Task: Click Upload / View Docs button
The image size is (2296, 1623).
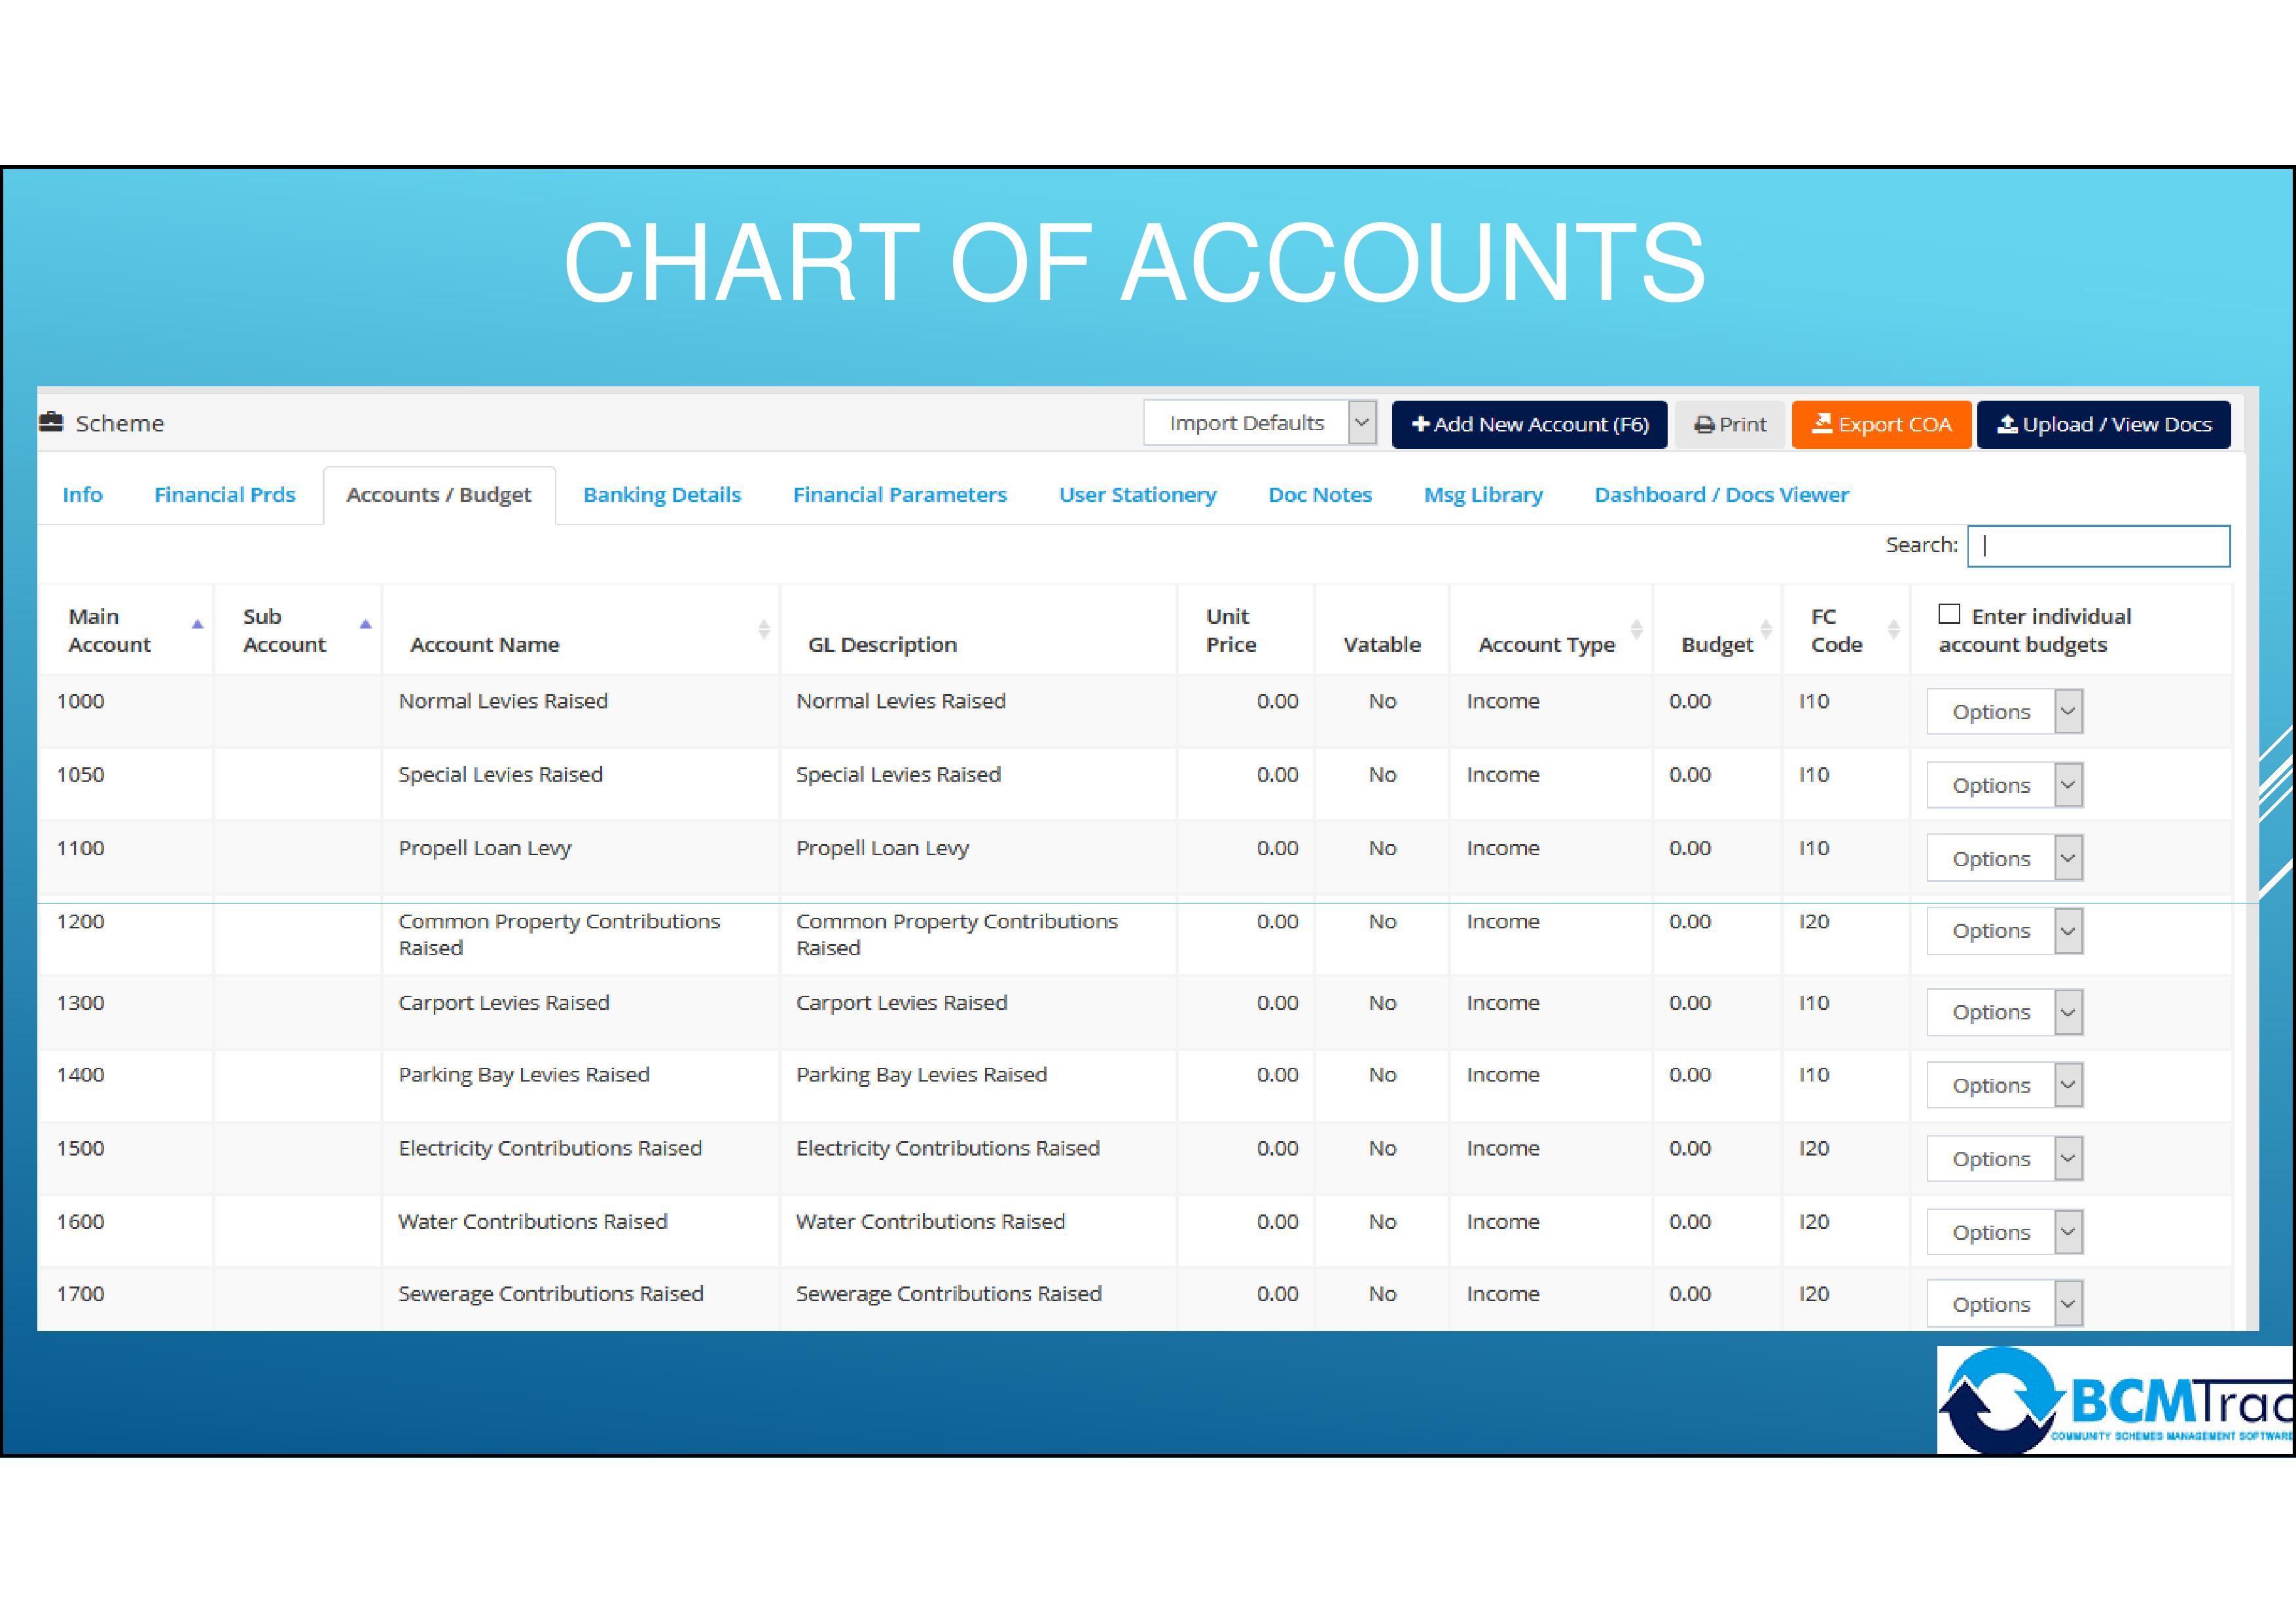Action: 2104,425
